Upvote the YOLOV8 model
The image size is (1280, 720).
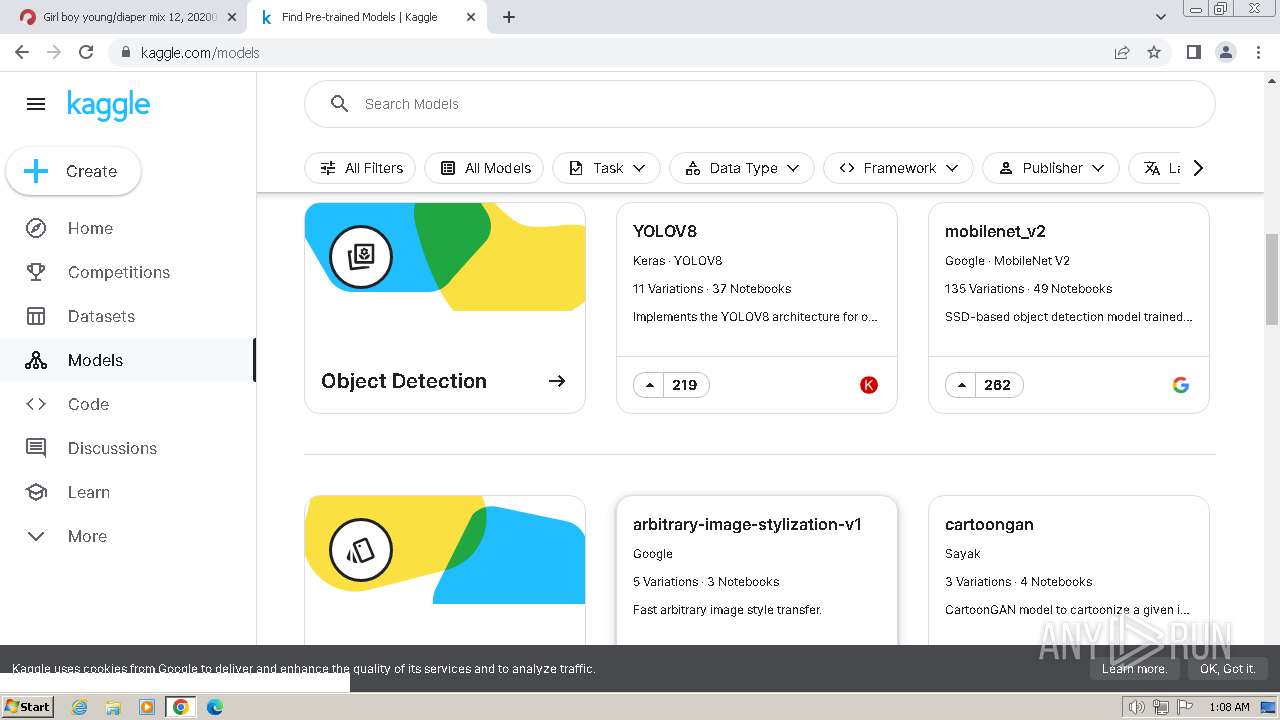[x=650, y=385]
